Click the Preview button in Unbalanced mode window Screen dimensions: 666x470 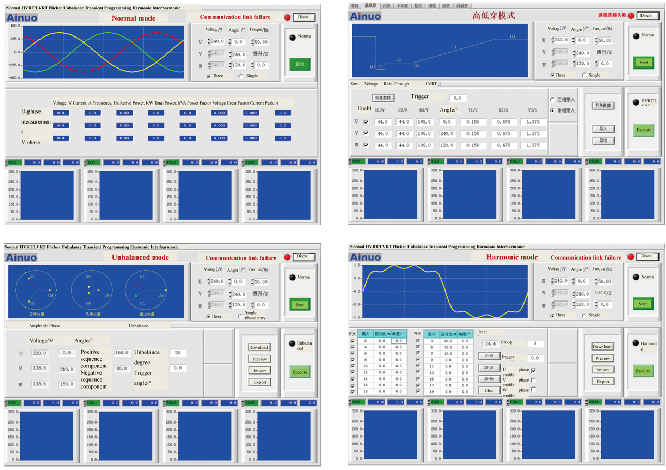point(260,359)
